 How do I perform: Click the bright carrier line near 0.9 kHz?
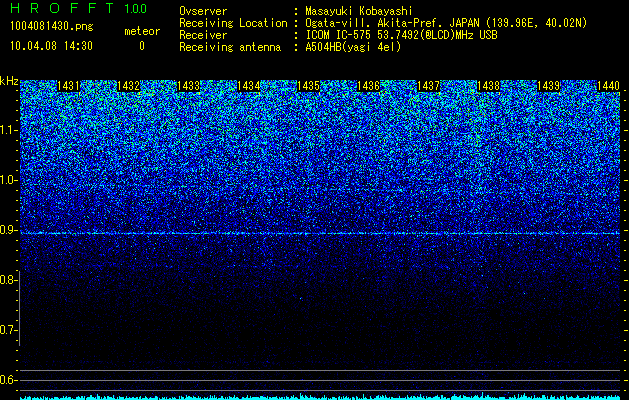[x=320, y=233]
